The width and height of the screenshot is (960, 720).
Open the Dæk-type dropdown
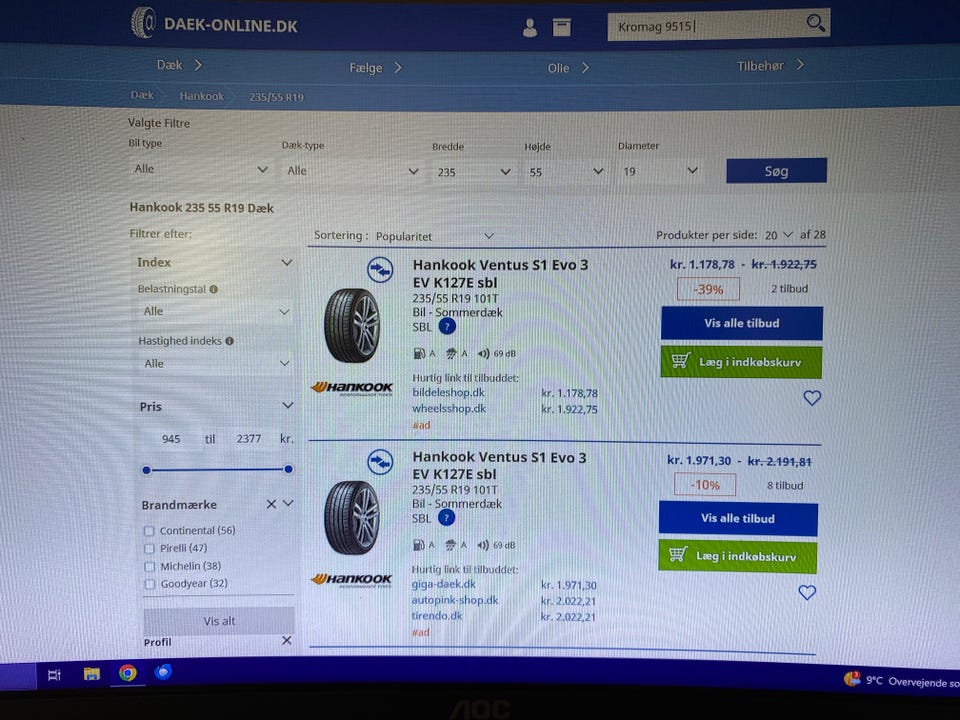coord(353,171)
